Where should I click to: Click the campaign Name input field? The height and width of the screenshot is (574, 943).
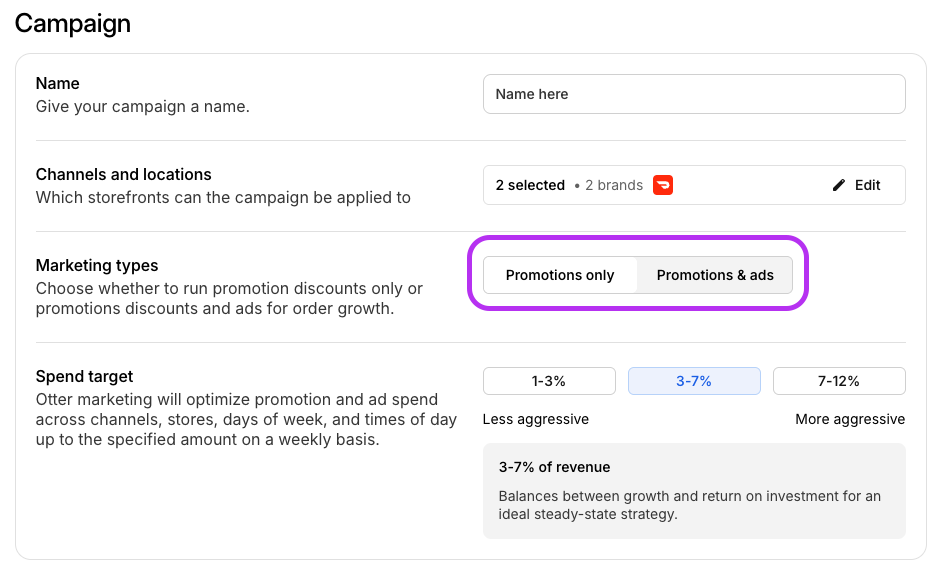click(x=694, y=94)
